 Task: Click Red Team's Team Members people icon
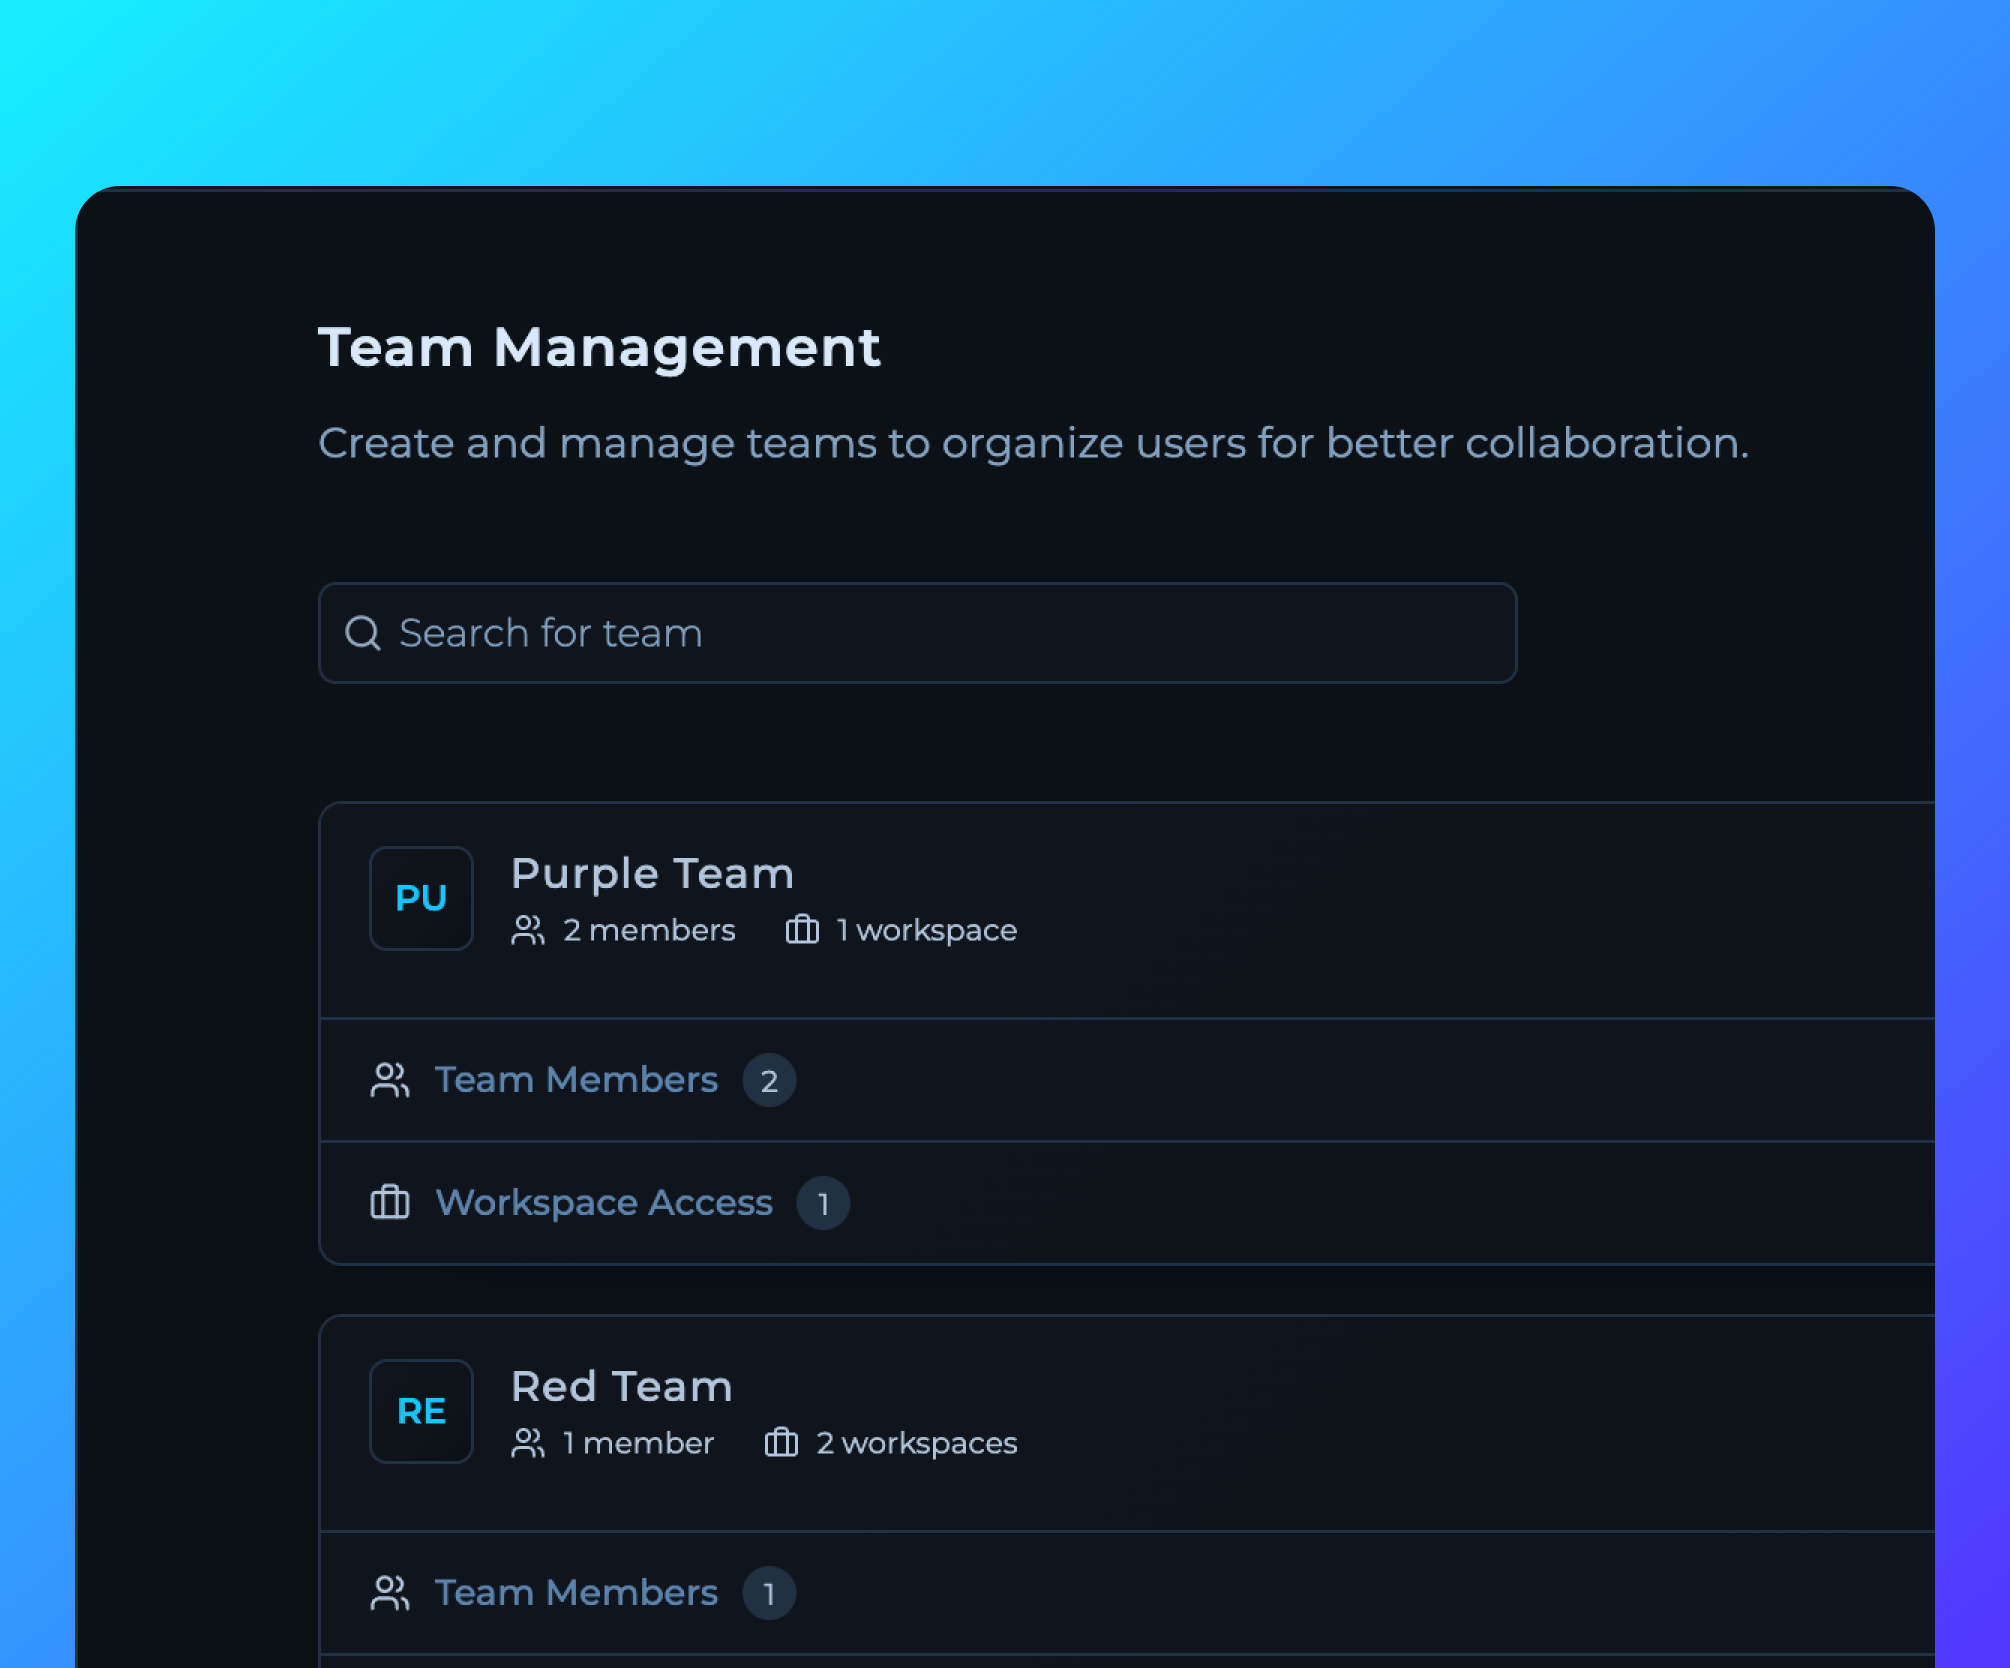point(390,1593)
